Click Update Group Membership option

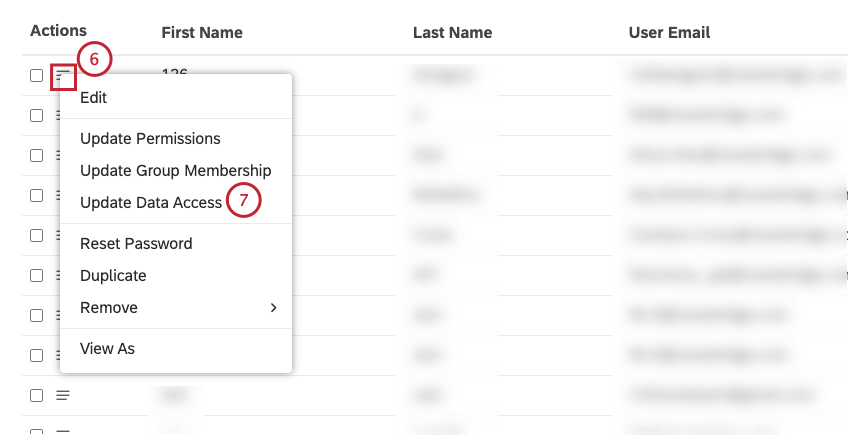pos(175,170)
